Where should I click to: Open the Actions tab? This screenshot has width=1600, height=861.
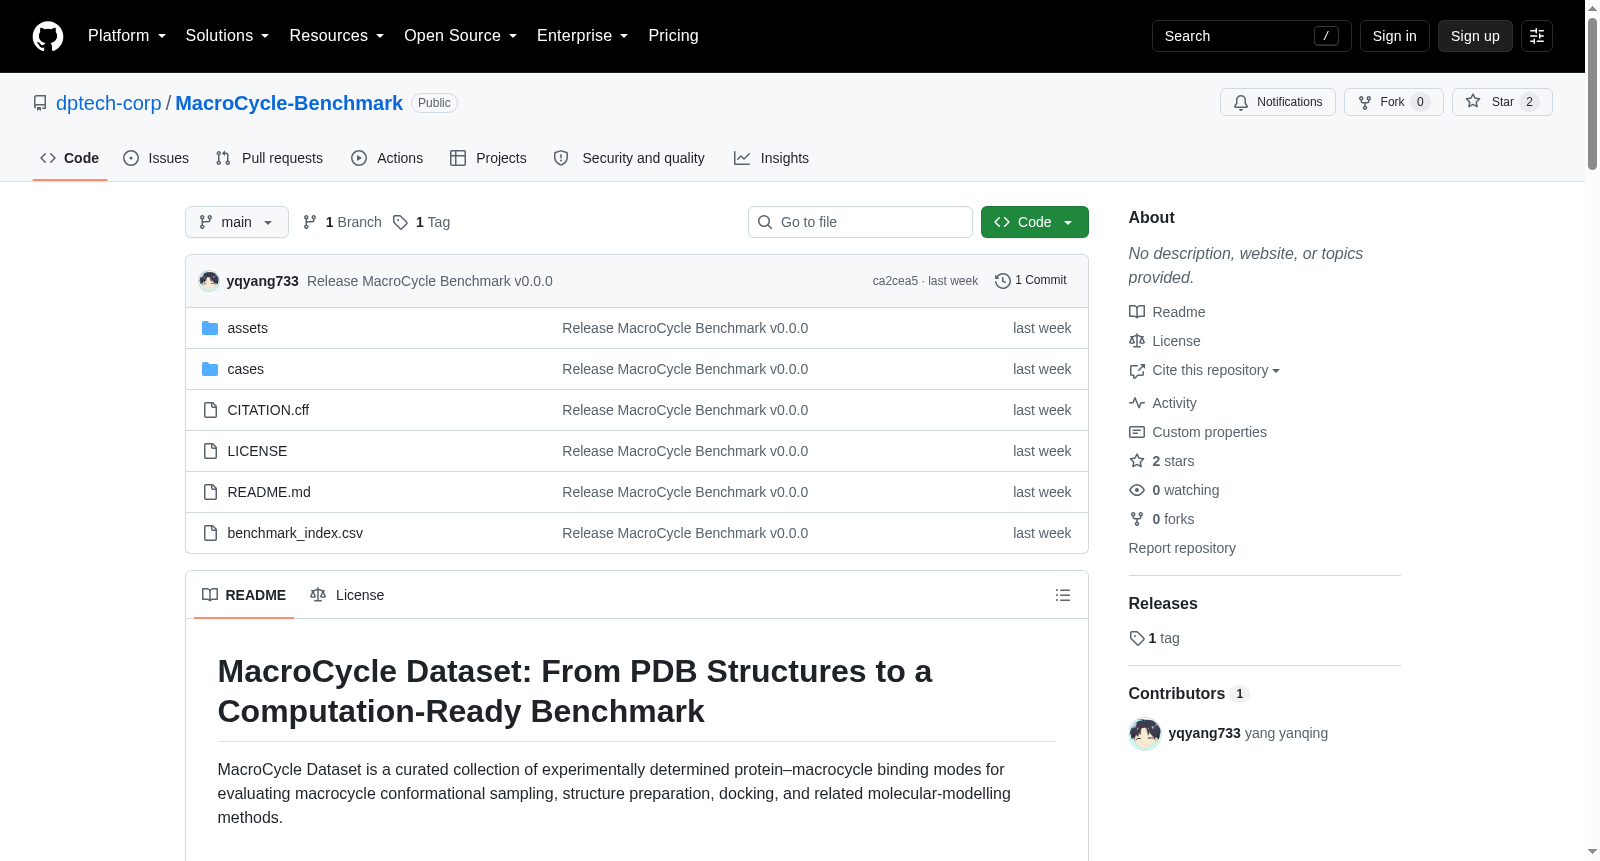tap(387, 158)
